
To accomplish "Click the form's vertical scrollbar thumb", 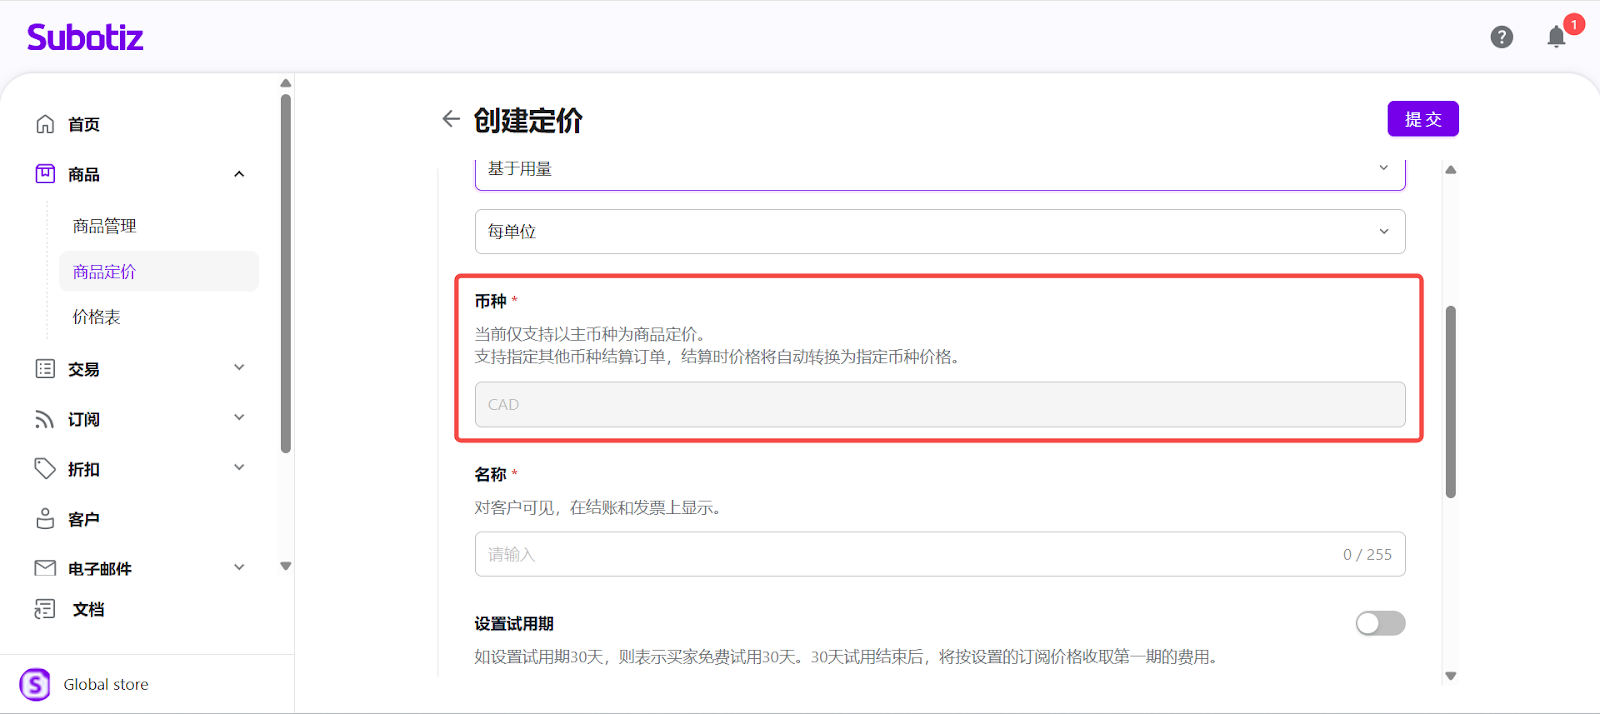I will (x=1450, y=400).
